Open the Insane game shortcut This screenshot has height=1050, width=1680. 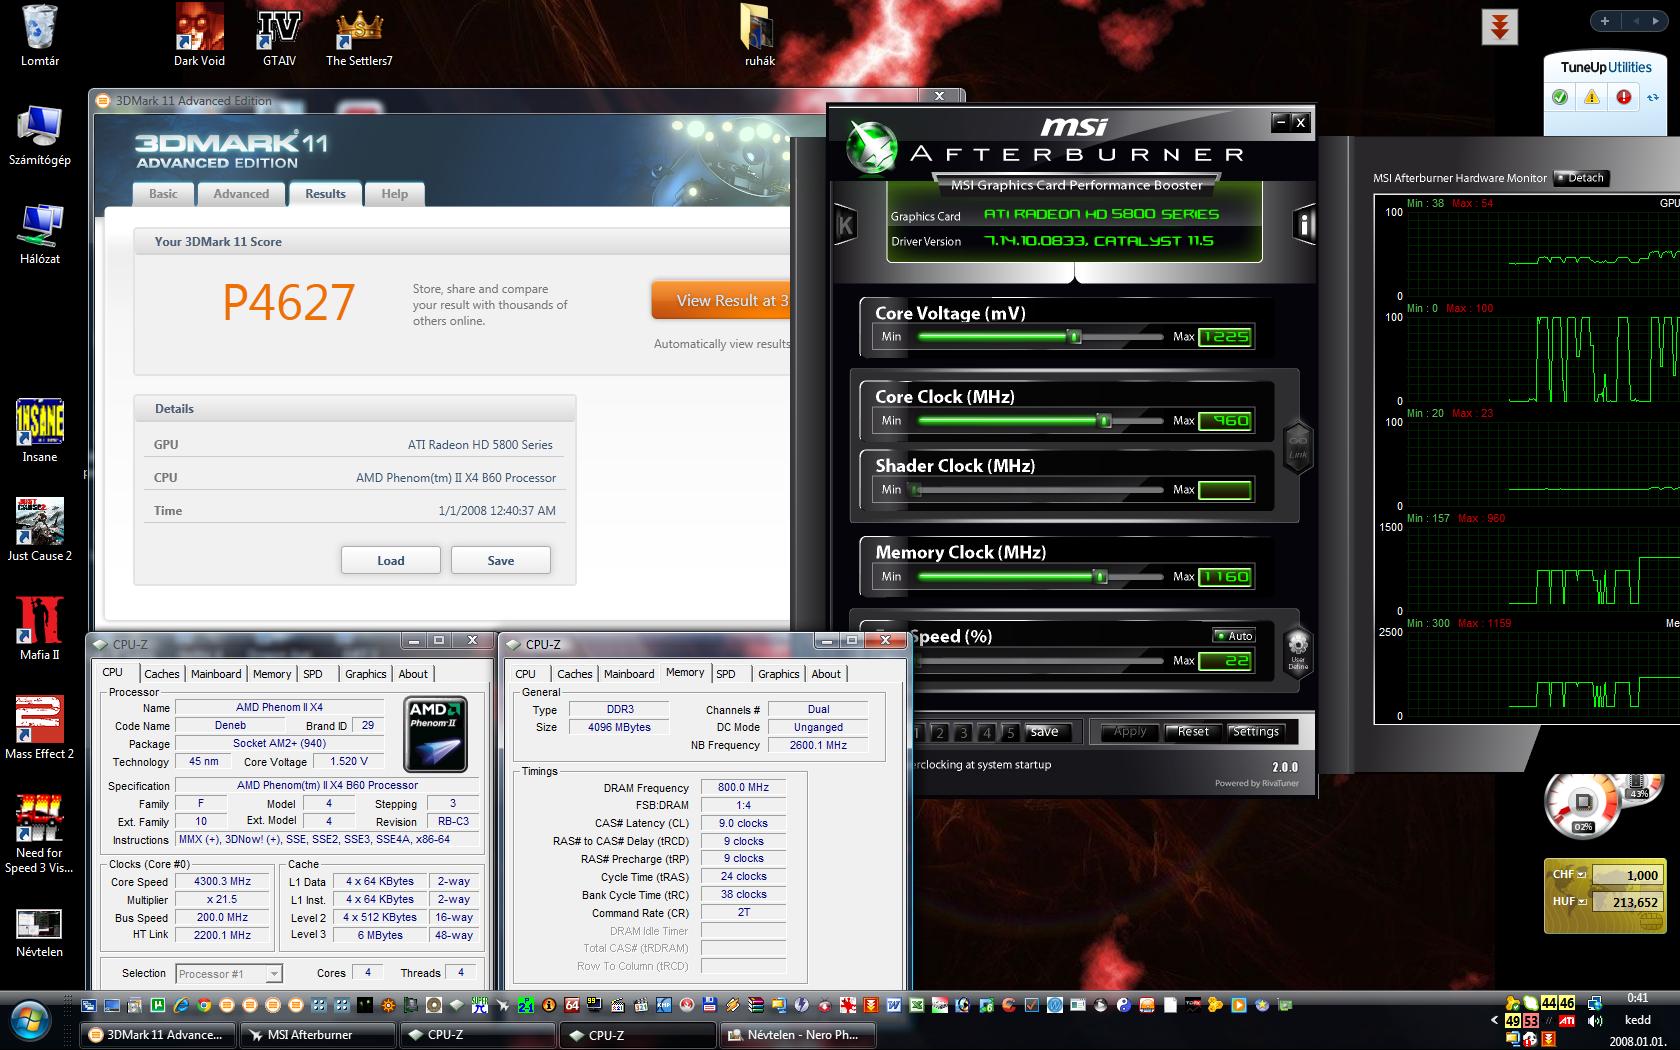pos(40,431)
